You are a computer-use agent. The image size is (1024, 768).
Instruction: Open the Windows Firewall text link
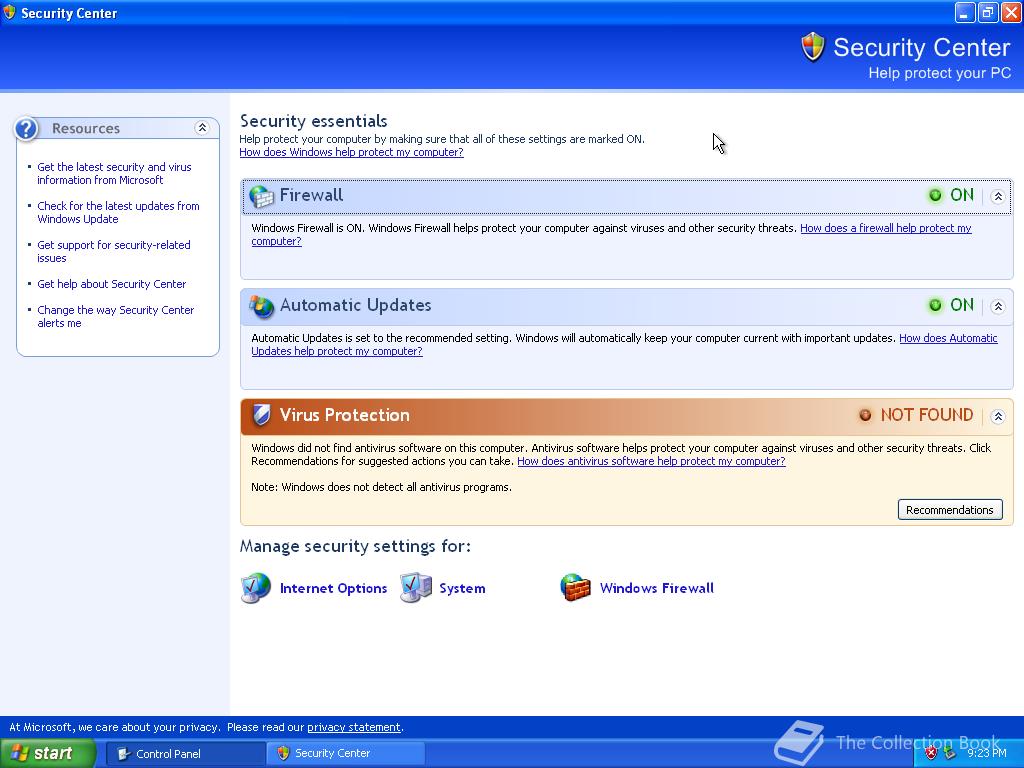656,588
